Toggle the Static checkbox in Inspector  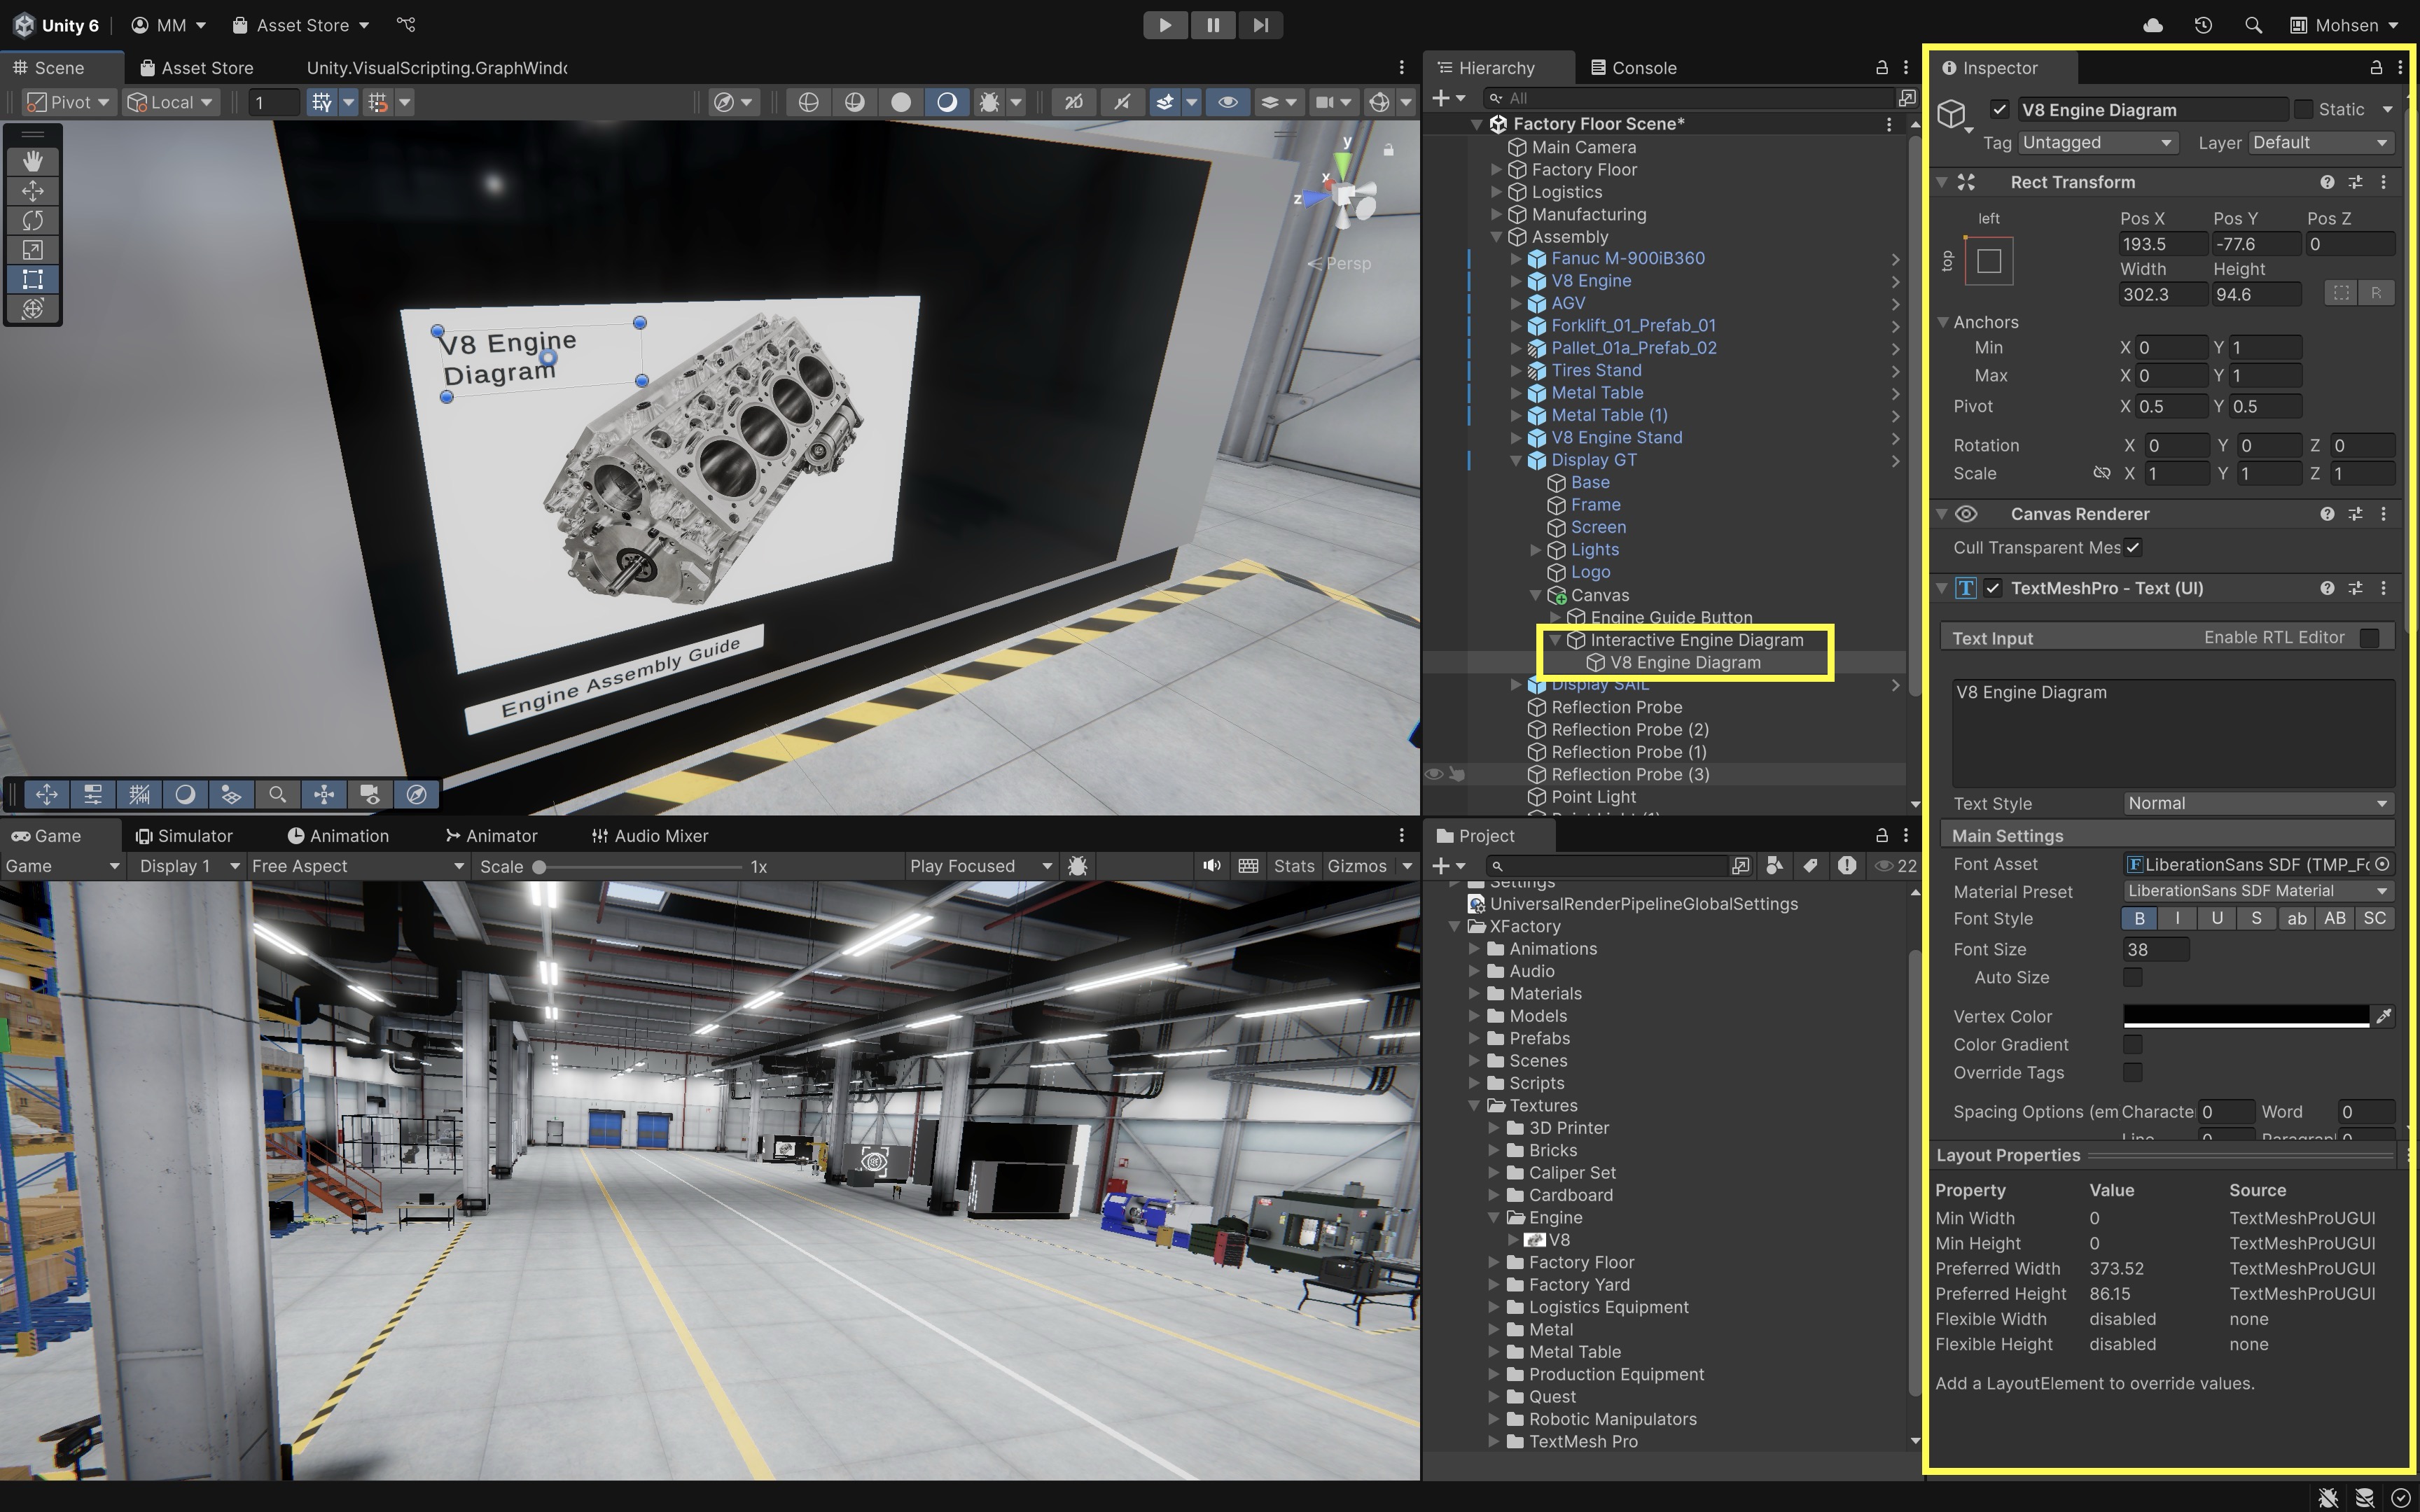click(2303, 109)
